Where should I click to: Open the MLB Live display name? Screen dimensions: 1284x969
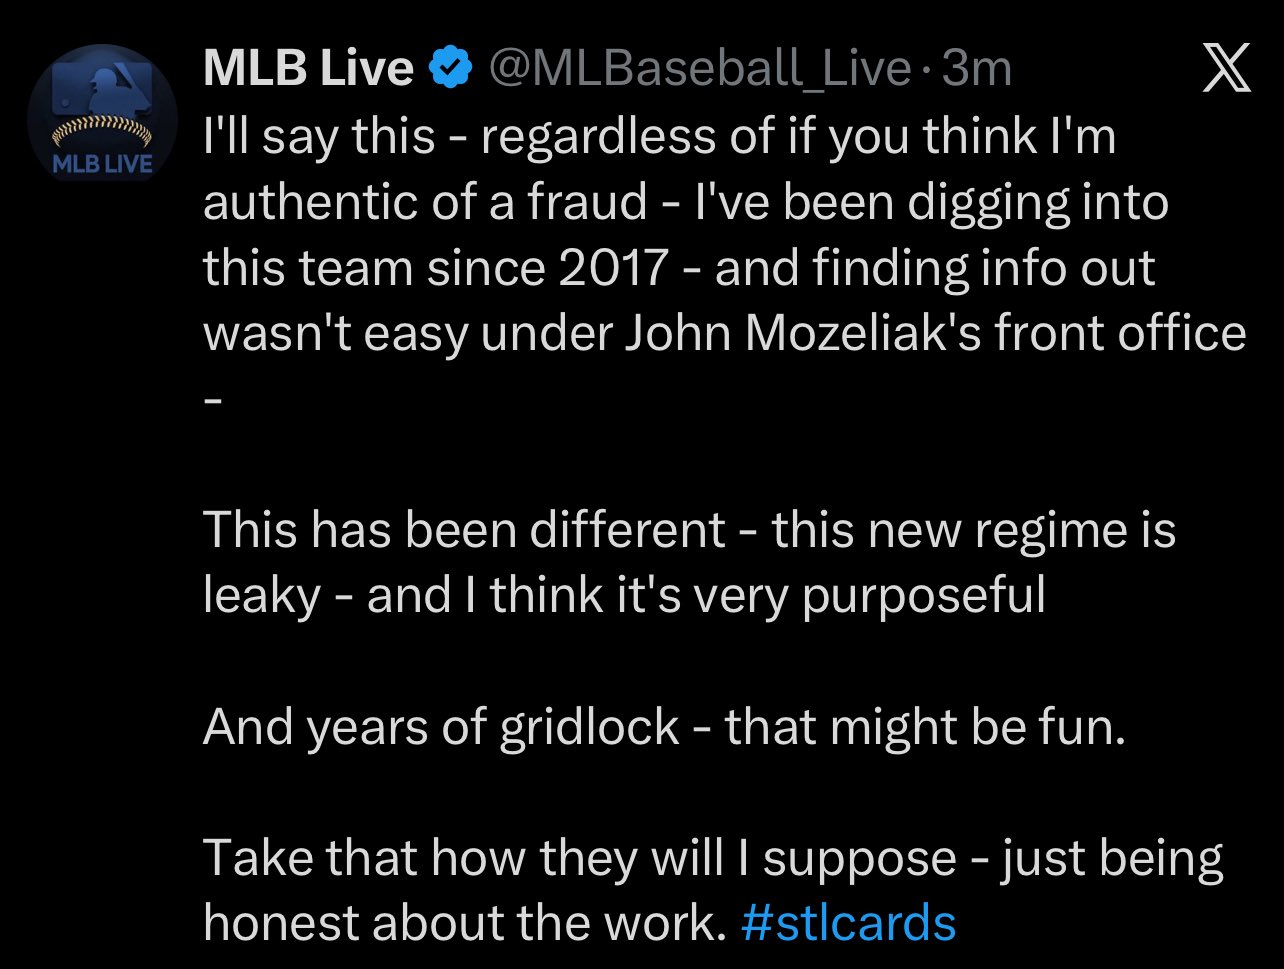click(308, 69)
